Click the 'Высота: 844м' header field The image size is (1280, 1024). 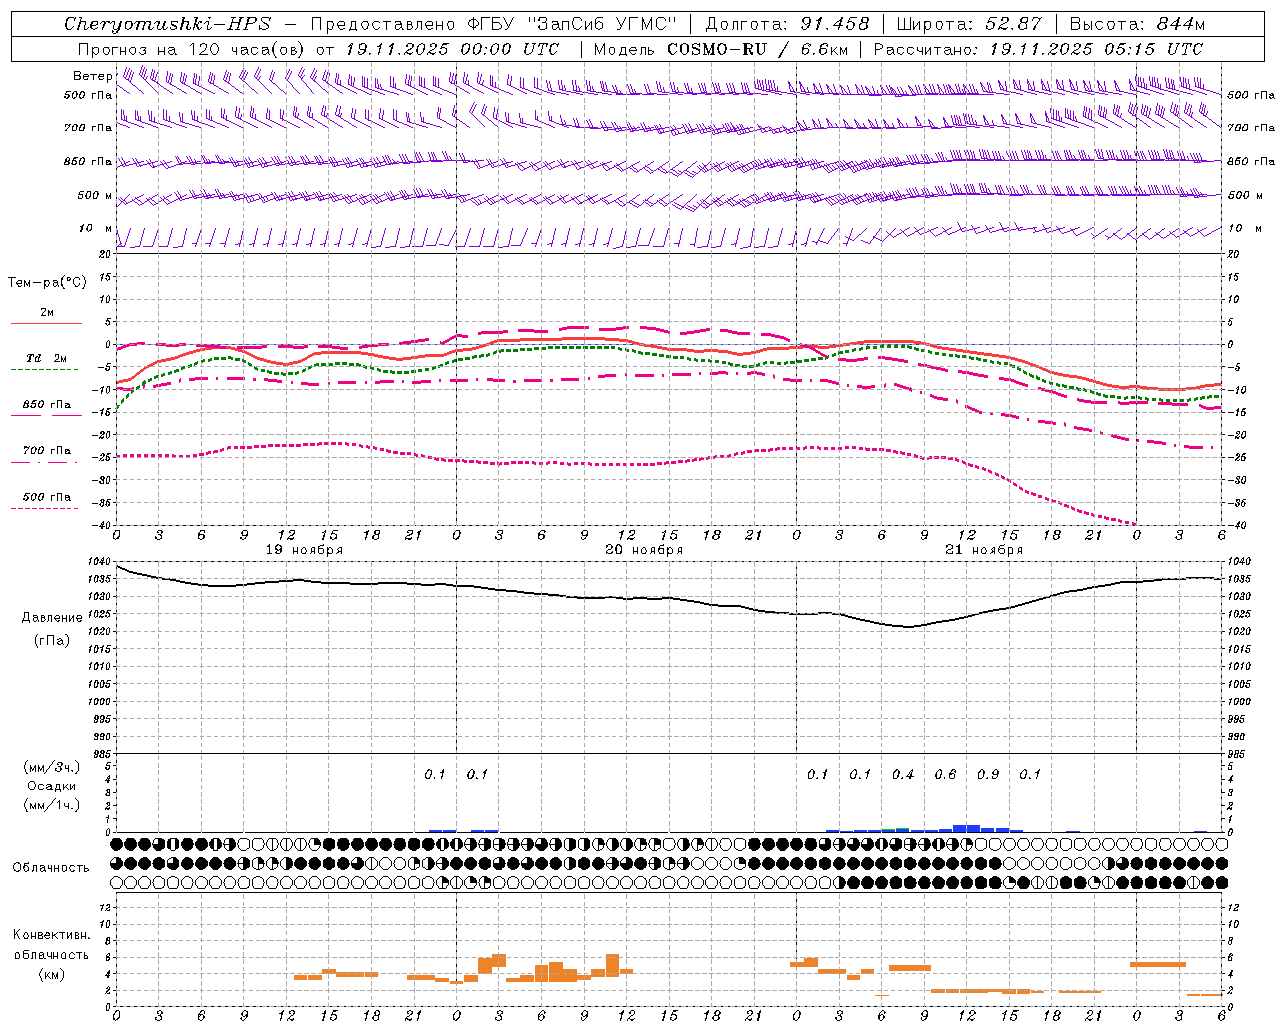[1137, 24]
